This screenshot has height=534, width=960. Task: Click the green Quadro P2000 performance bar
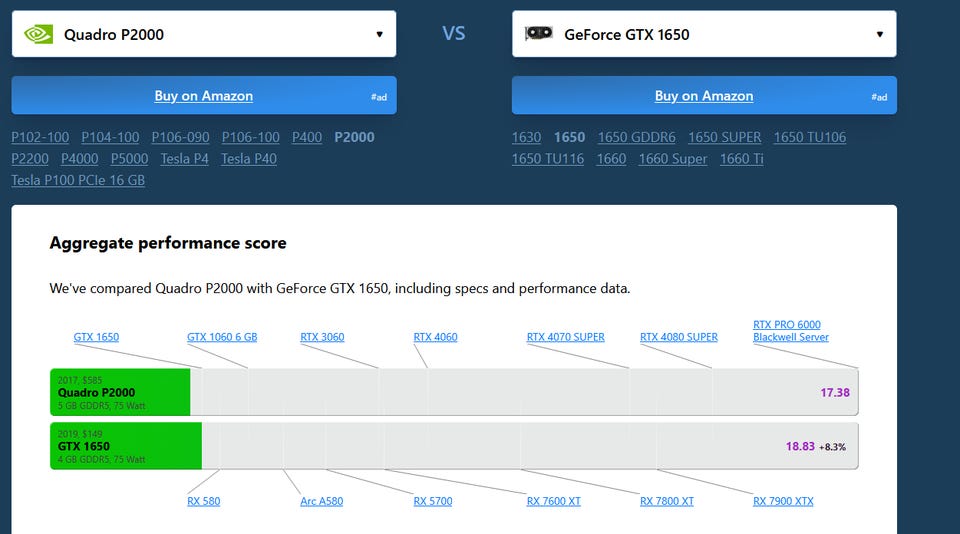pyautogui.click(x=120, y=392)
